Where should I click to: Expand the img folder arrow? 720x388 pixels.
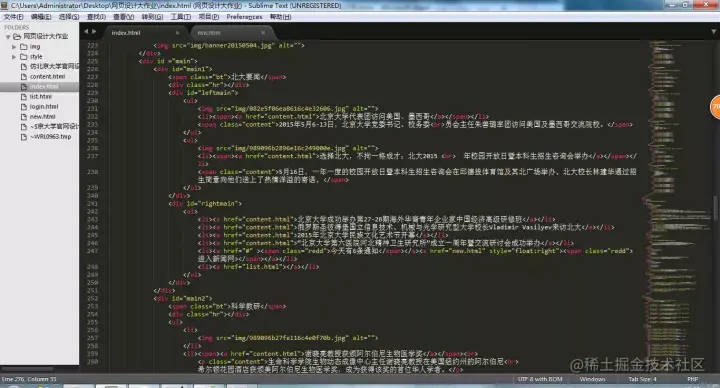[x=14, y=47]
